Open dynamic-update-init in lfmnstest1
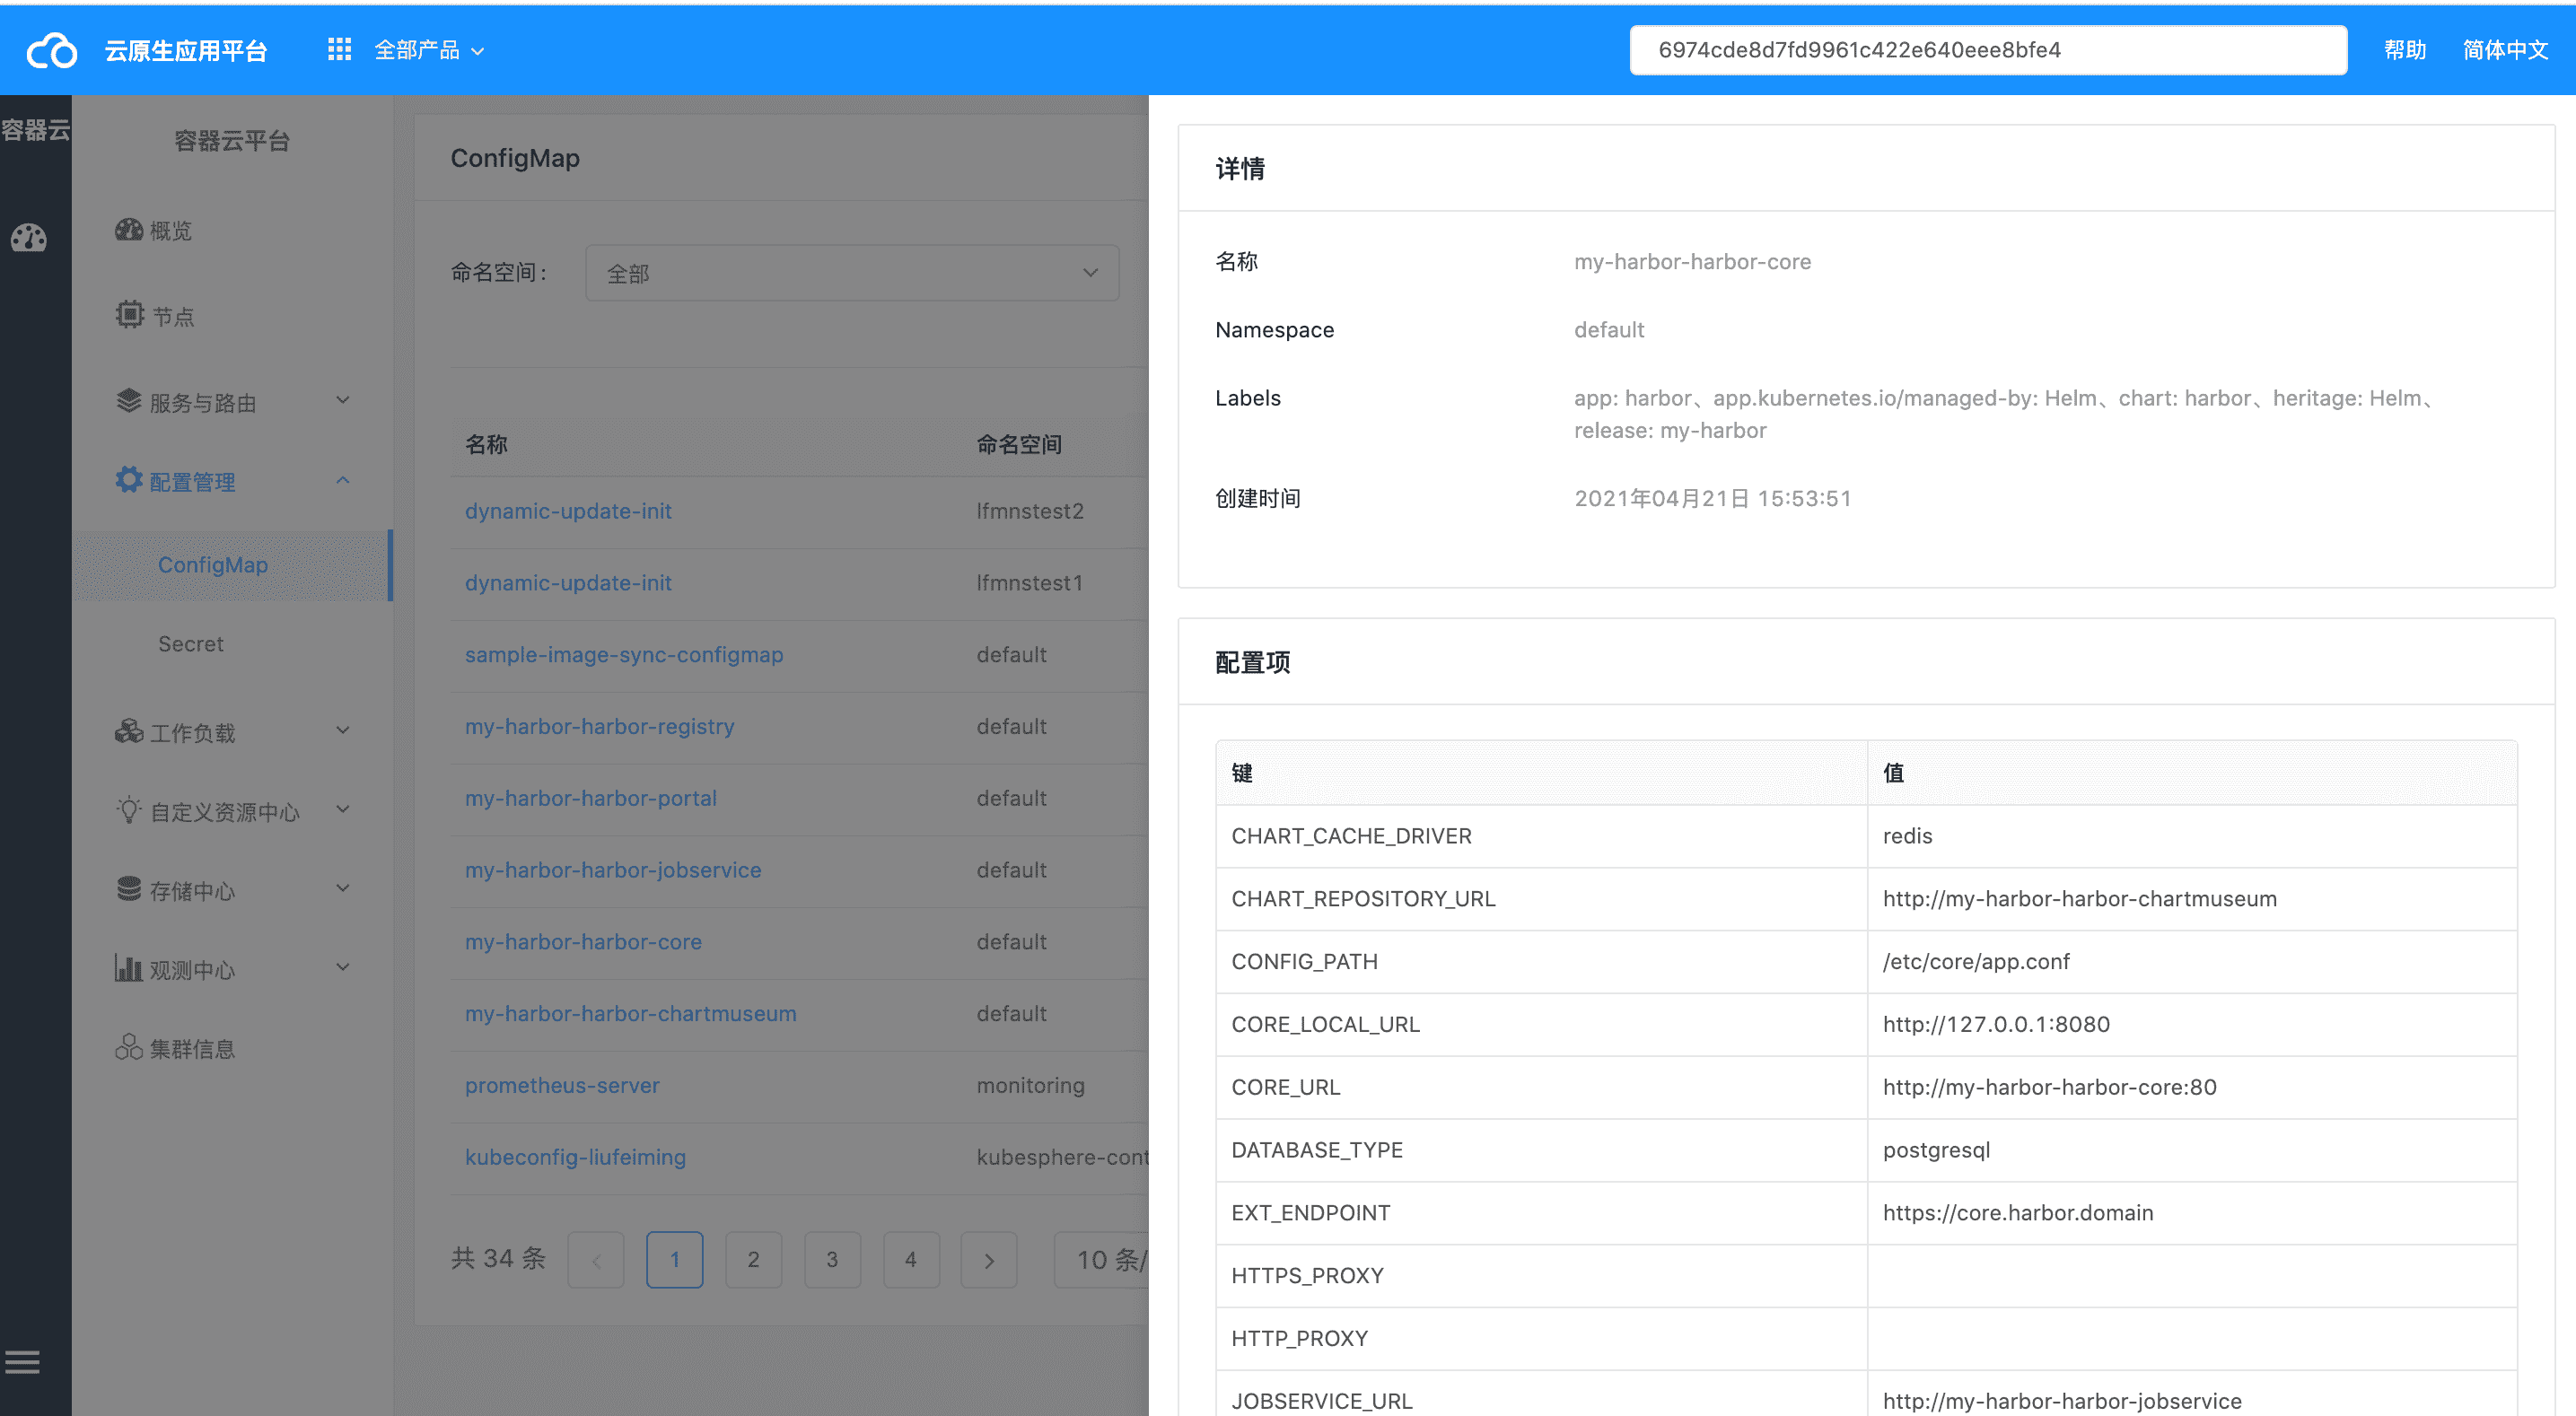The width and height of the screenshot is (2576, 1416). tap(568, 583)
